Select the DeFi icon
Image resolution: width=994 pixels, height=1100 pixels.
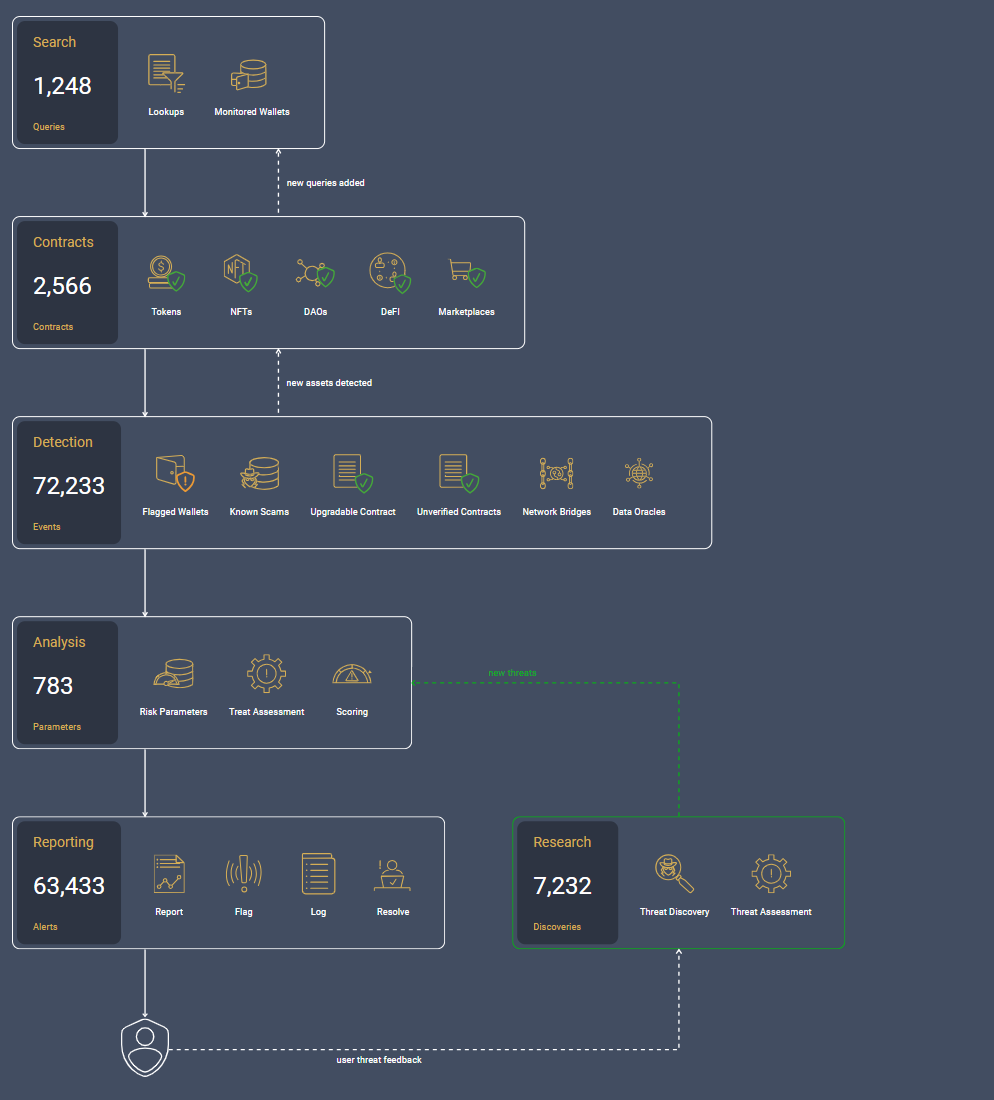(x=390, y=272)
